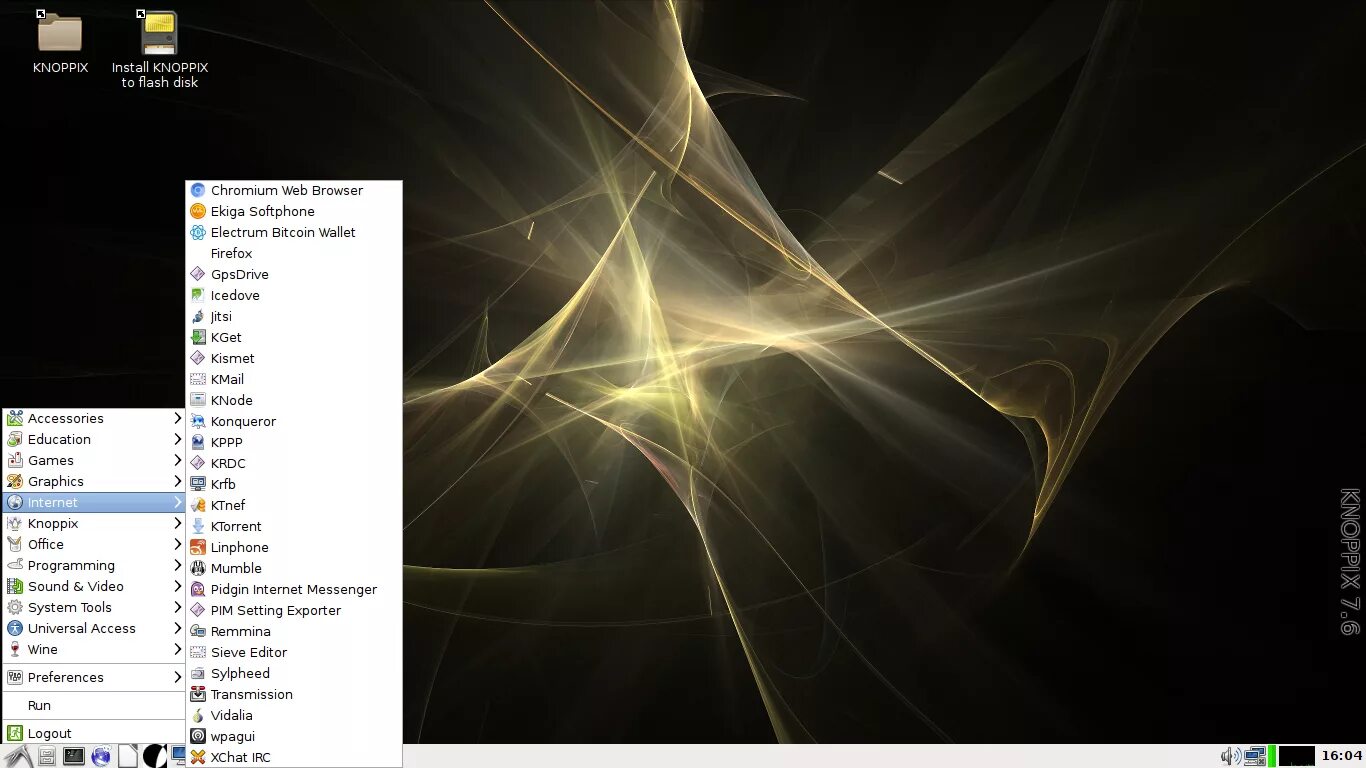Click the black CPU monitor graph
This screenshot has width=1366, height=768.
point(1297,756)
